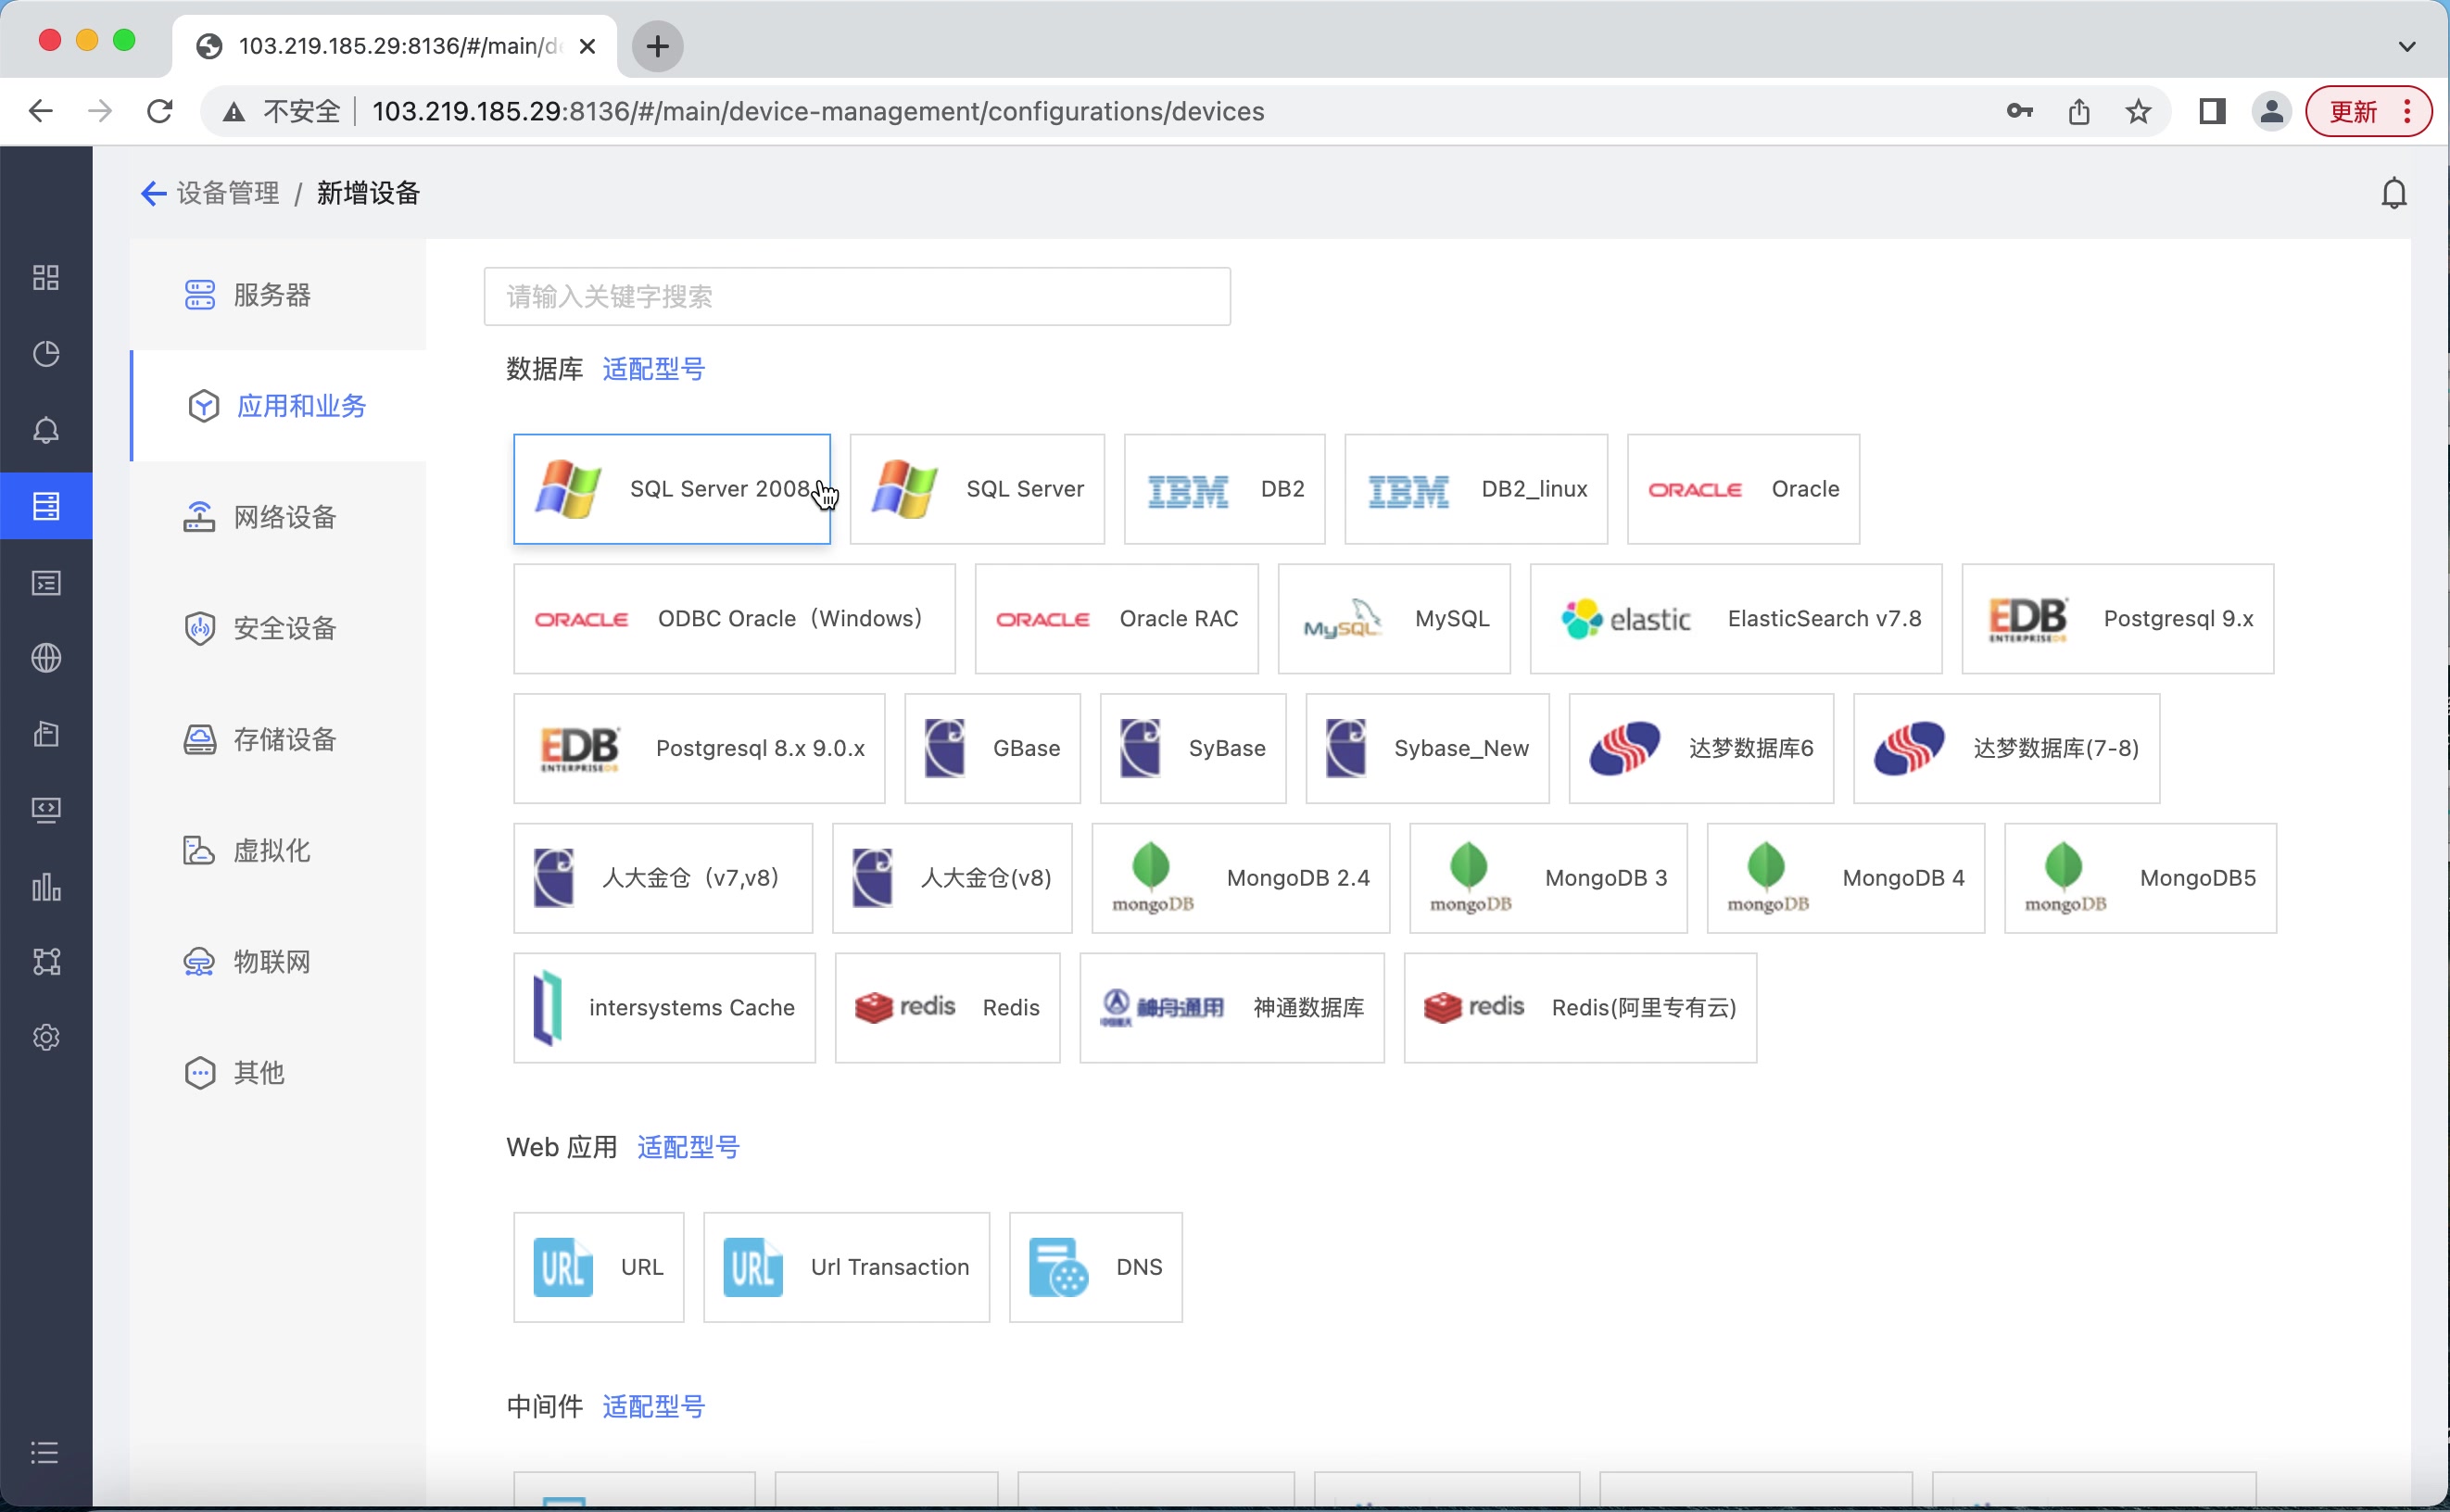The image size is (2450, 1512).
Task: Open the pie chart icon in dark sidebar
Action: (46, 354)
